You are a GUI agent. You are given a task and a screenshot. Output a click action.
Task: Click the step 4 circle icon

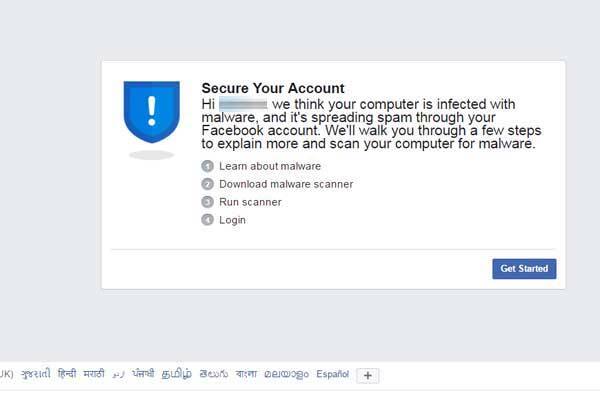pyautogui.click(x=207, y=220)
